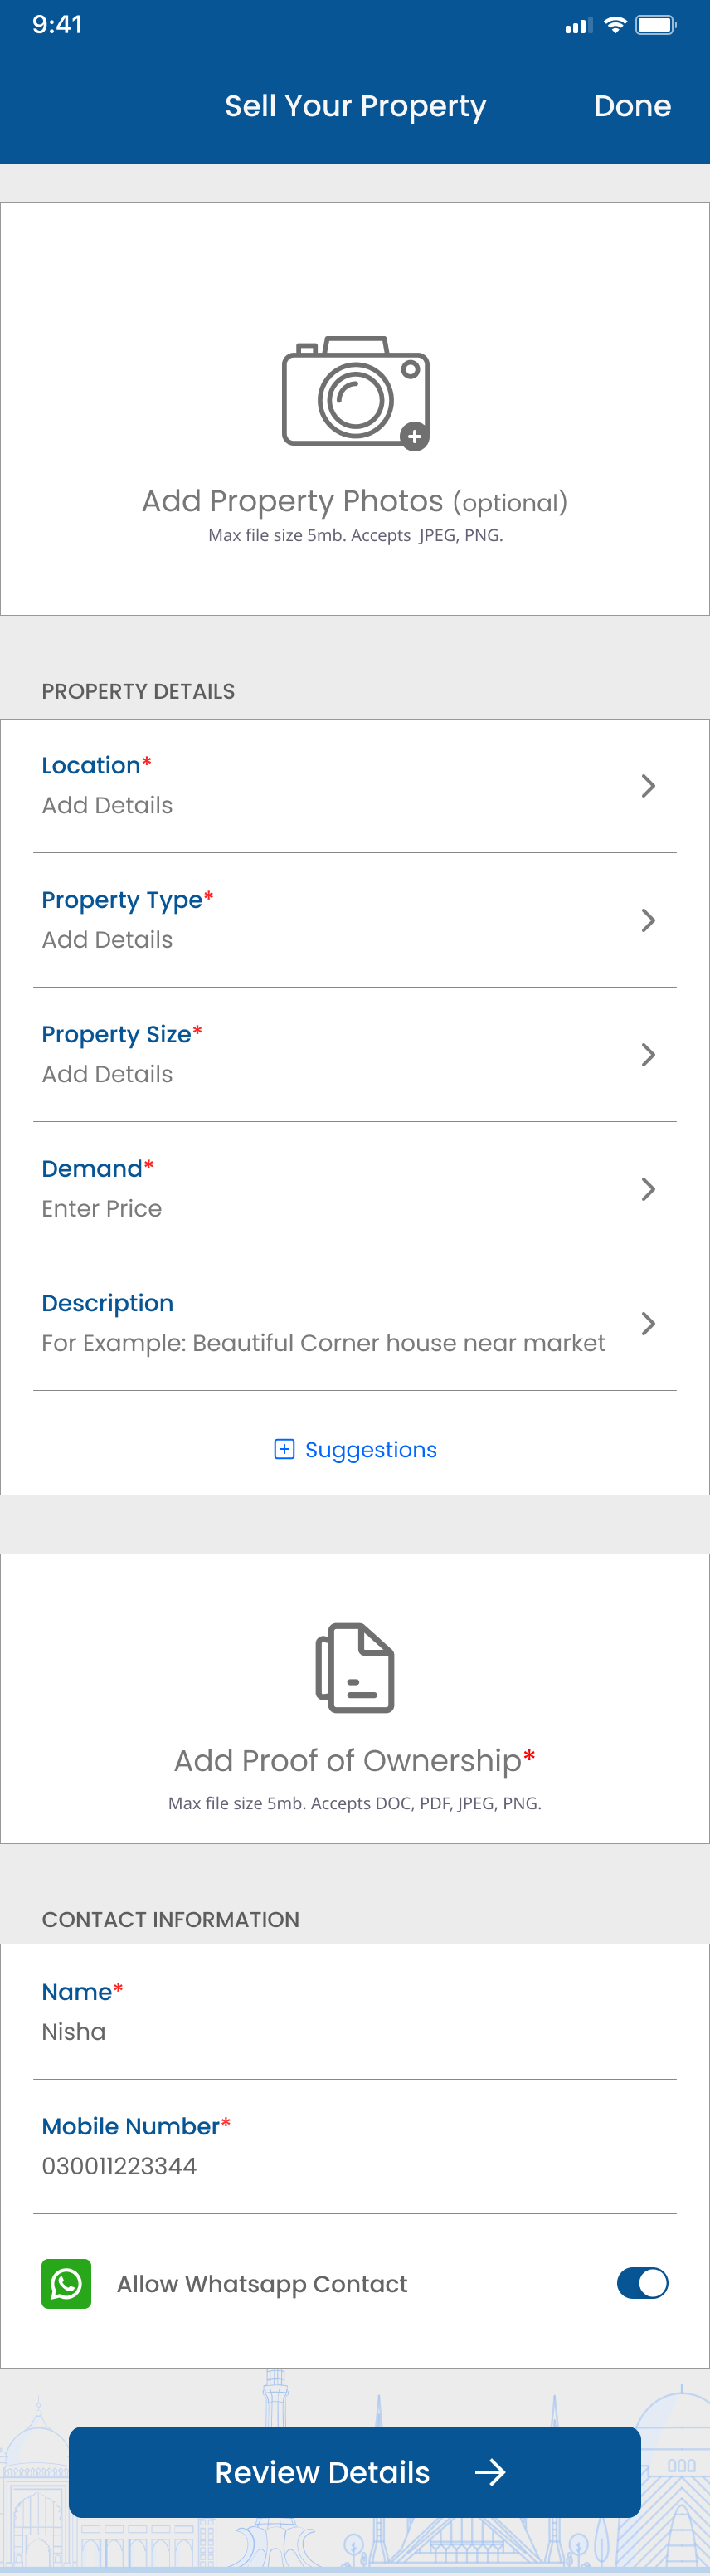Tap the arrow icon on Review Details
This screenshot has width=710, height=2576.
coord(490,2472)
